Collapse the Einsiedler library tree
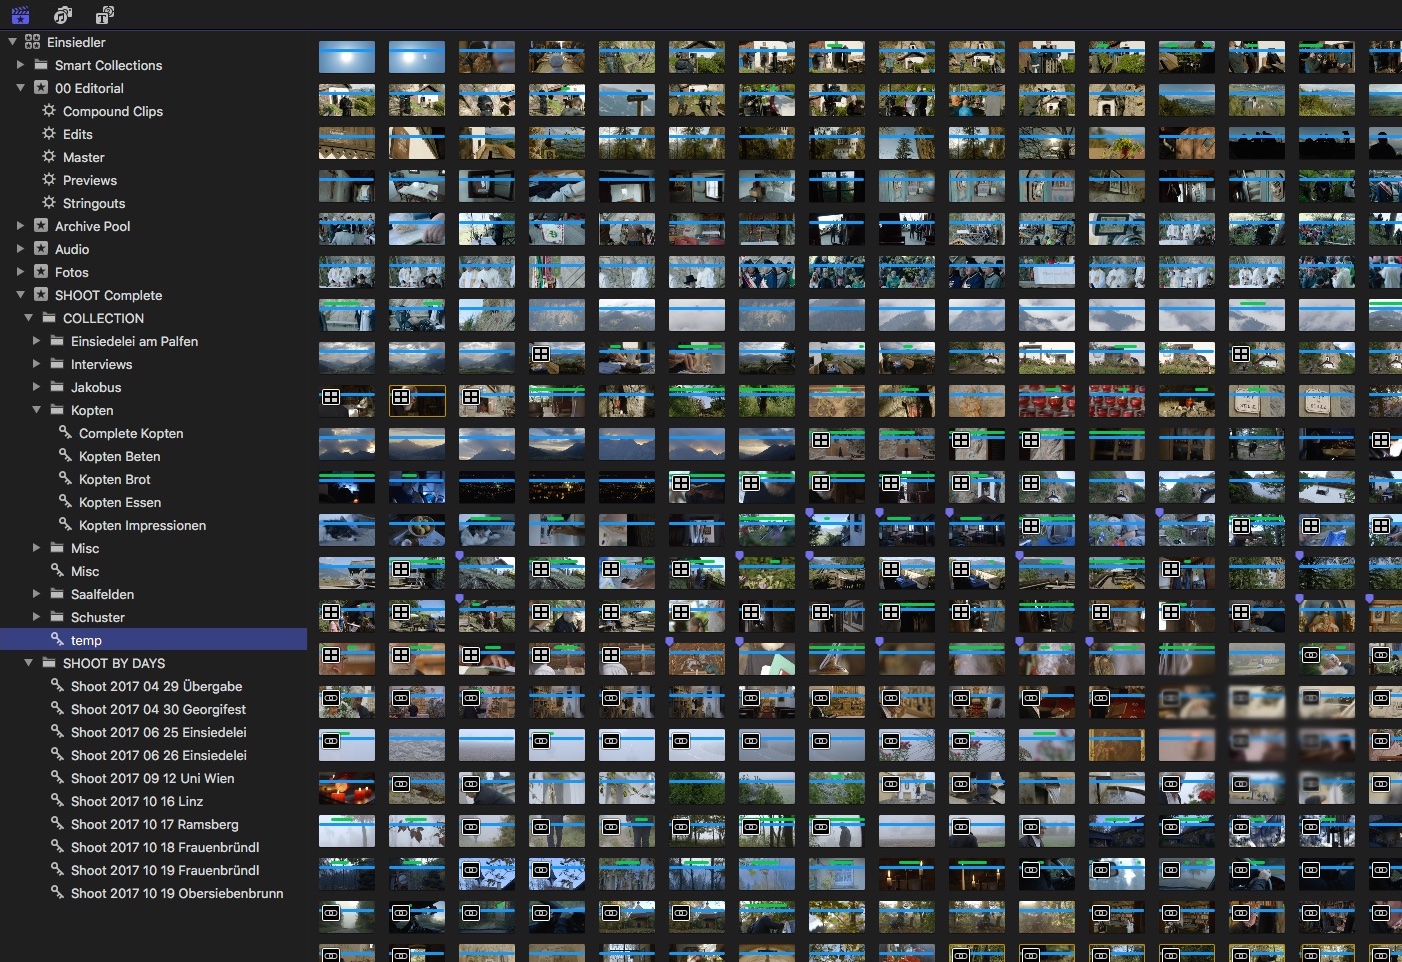Viewport: 1402px width, 962px height. pos(12,42)
